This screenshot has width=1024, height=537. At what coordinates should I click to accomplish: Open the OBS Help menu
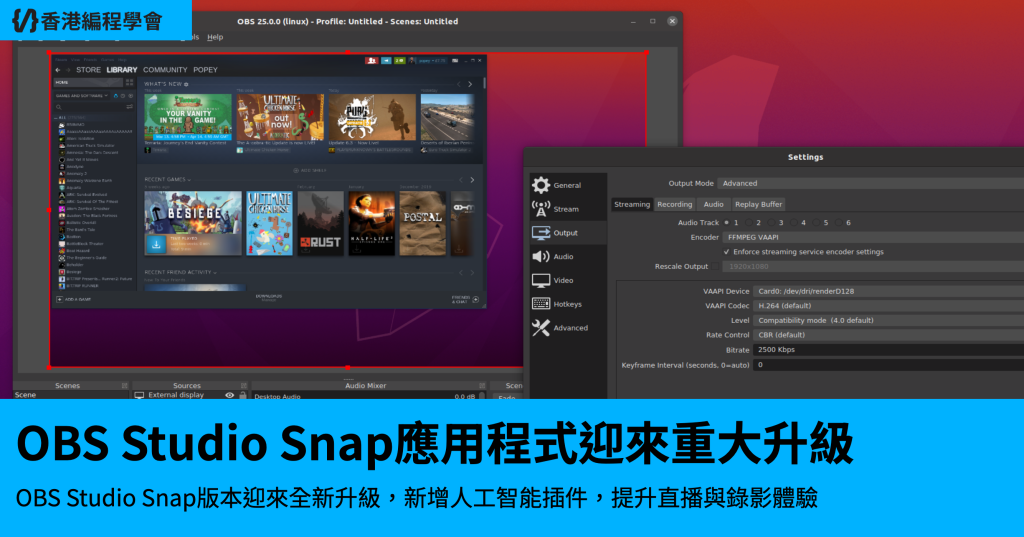[x=215, y=37]
